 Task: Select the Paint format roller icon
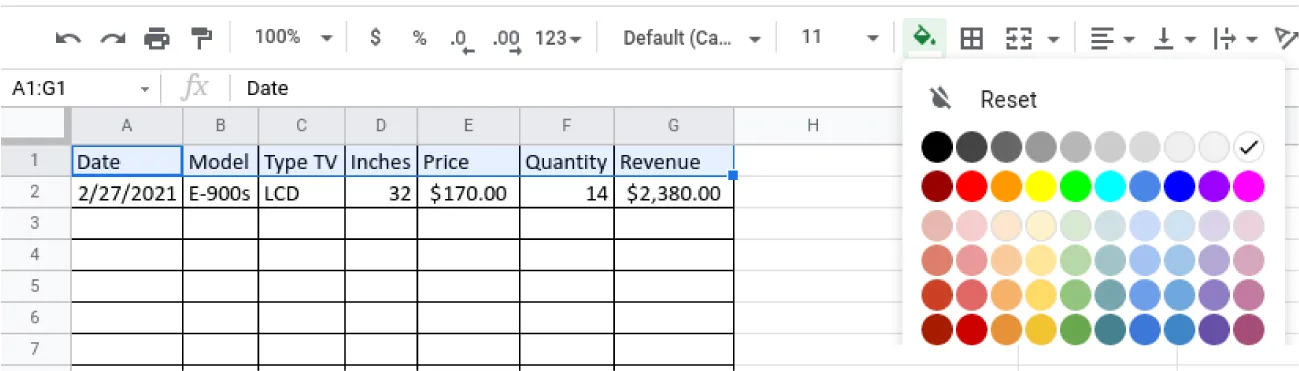202,39
